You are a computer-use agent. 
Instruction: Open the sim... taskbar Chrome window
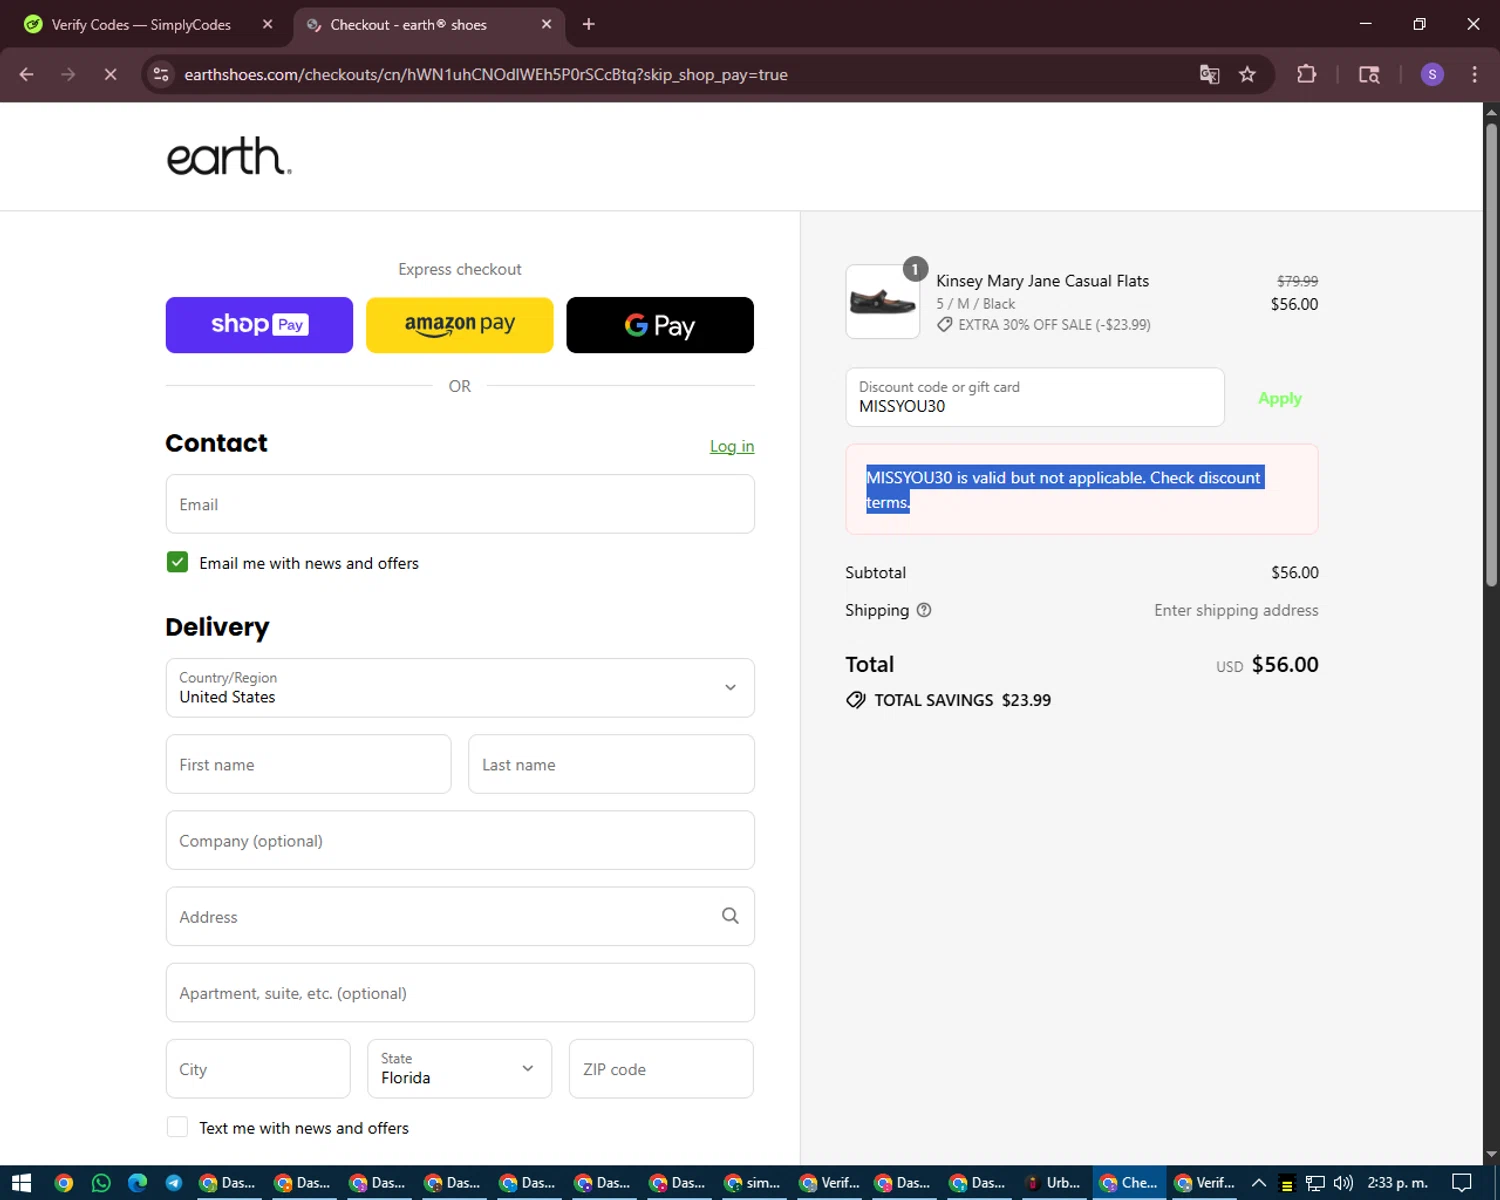click(x=754, y=1183)
